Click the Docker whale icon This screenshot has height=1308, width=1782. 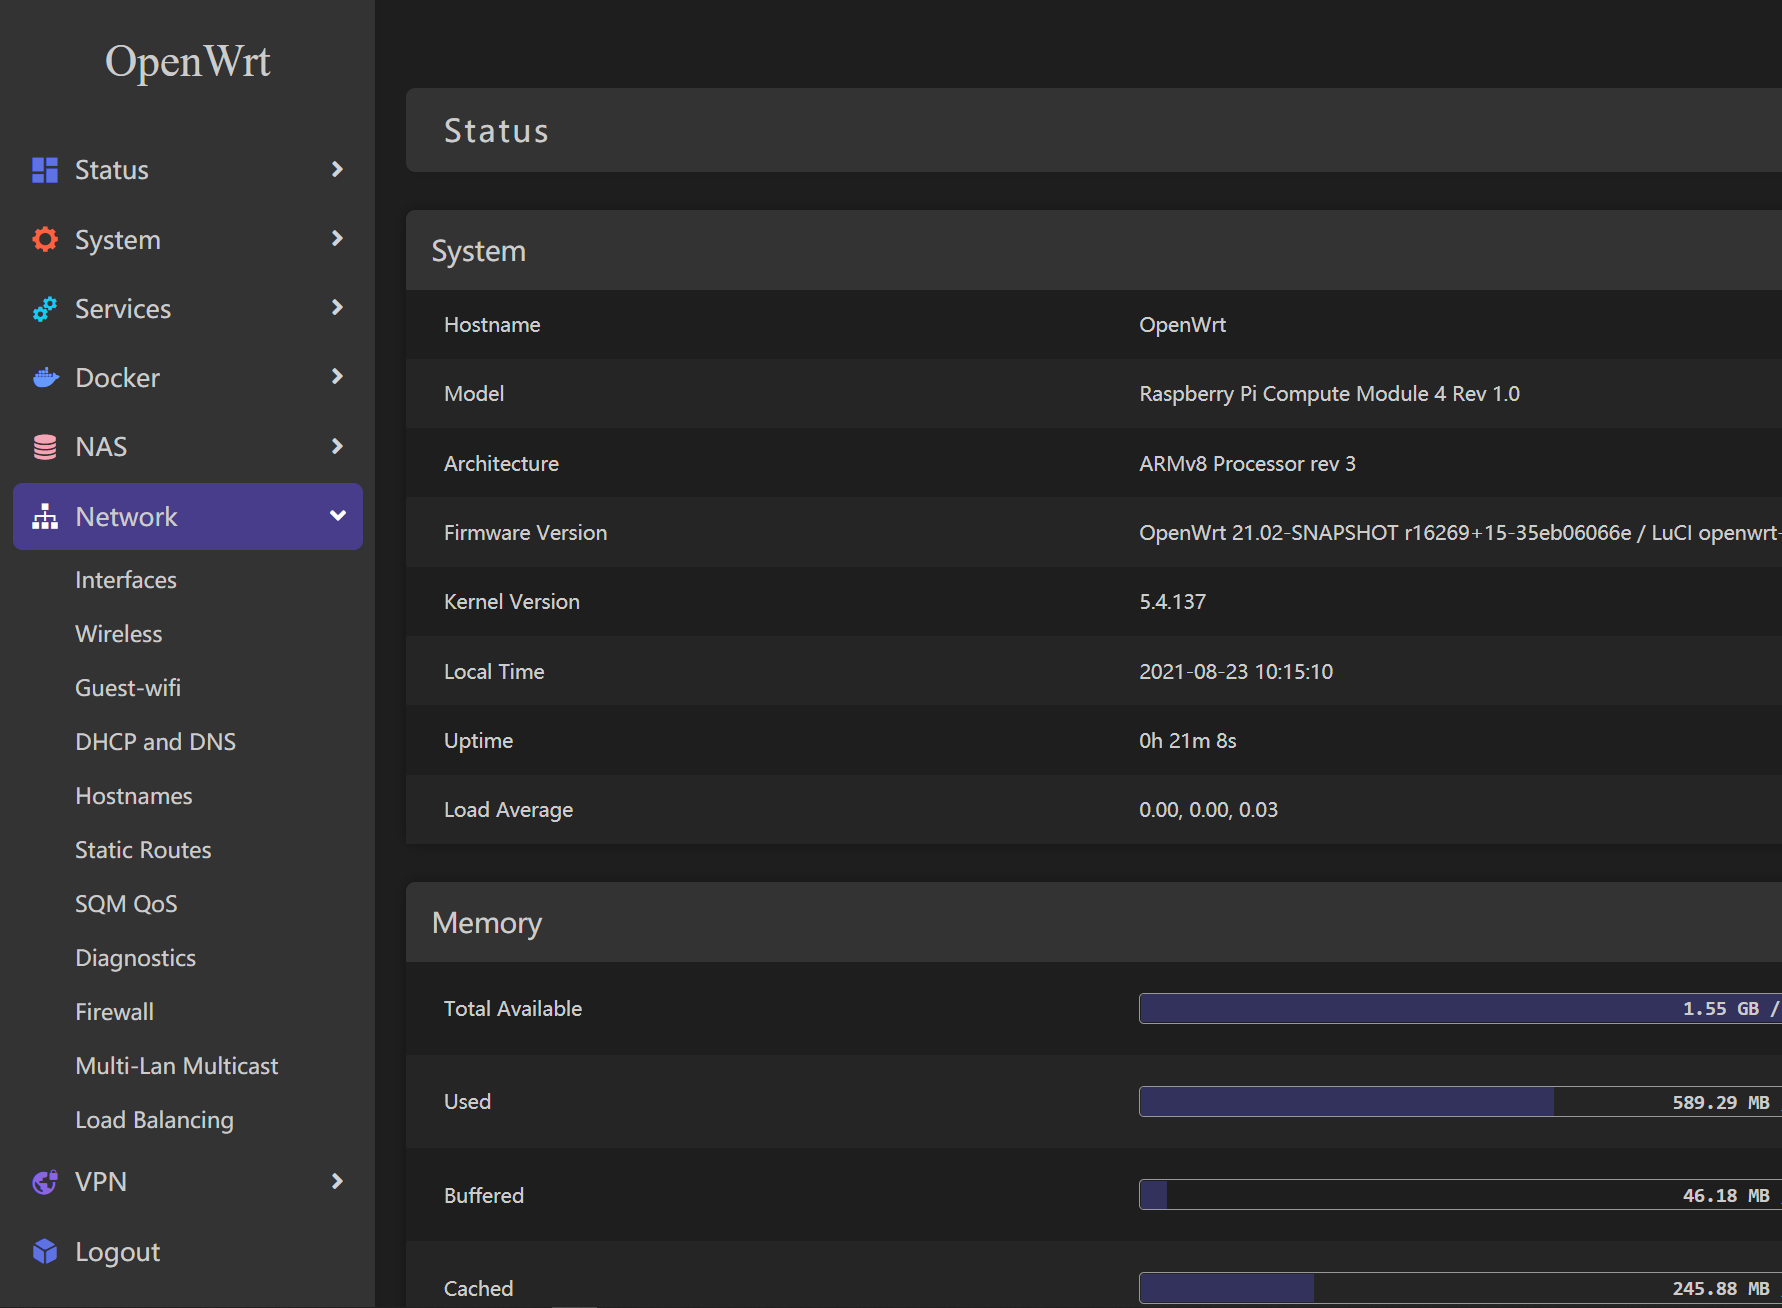(x=45, y=378)
